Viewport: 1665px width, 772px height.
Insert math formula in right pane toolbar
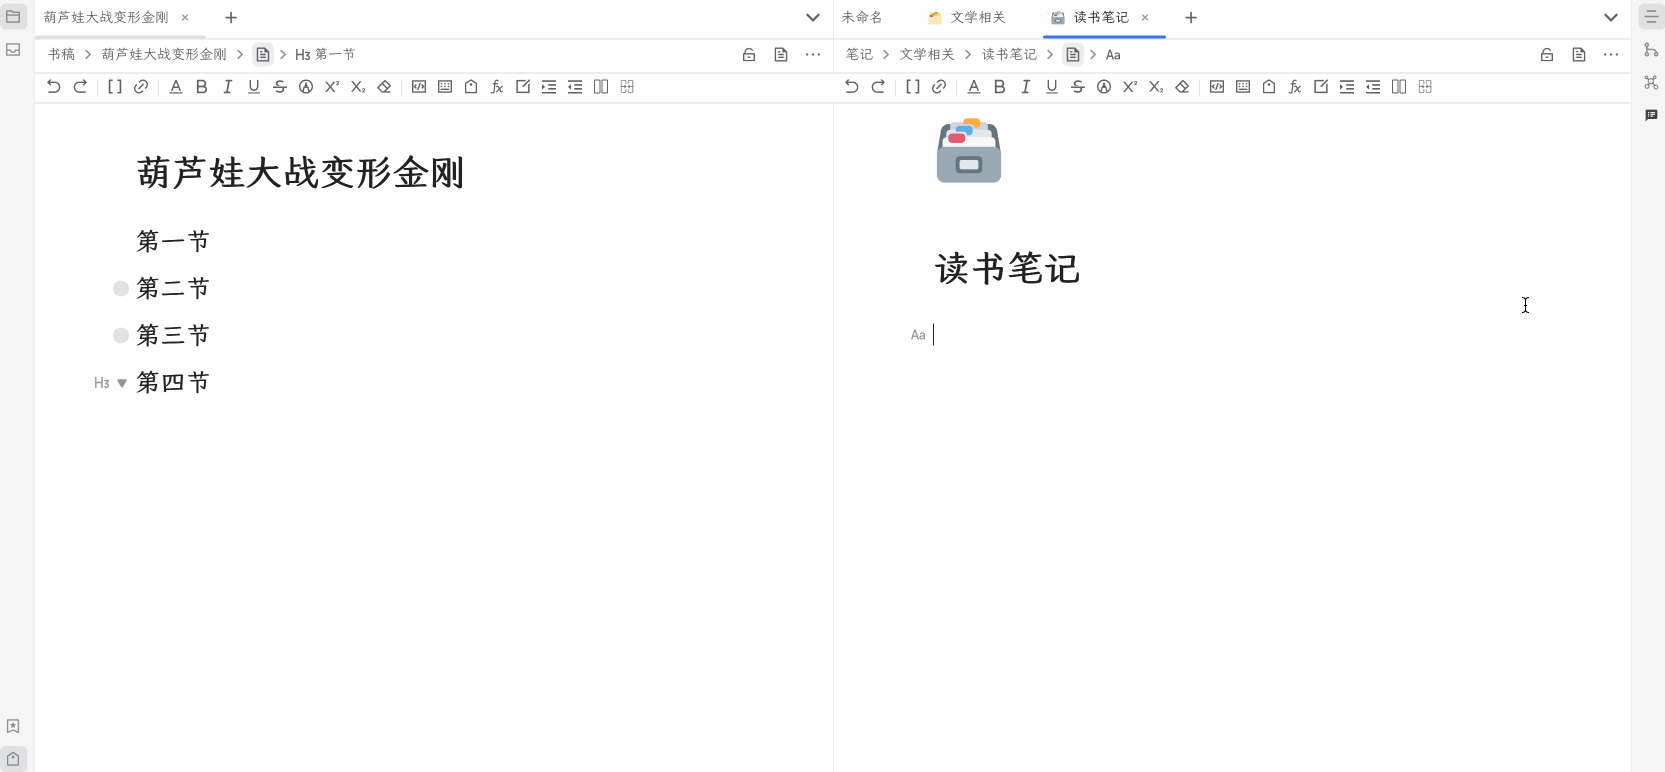click(x=1295, y=87)
